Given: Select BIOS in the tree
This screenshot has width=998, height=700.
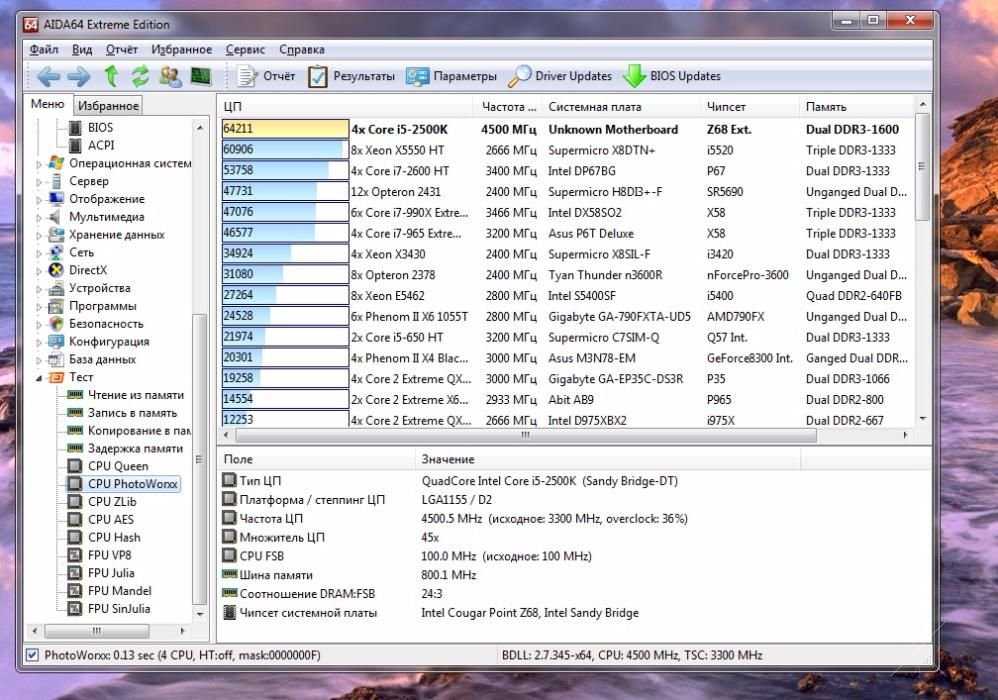Looking at the screenshot, I should [x=100, y=127].
